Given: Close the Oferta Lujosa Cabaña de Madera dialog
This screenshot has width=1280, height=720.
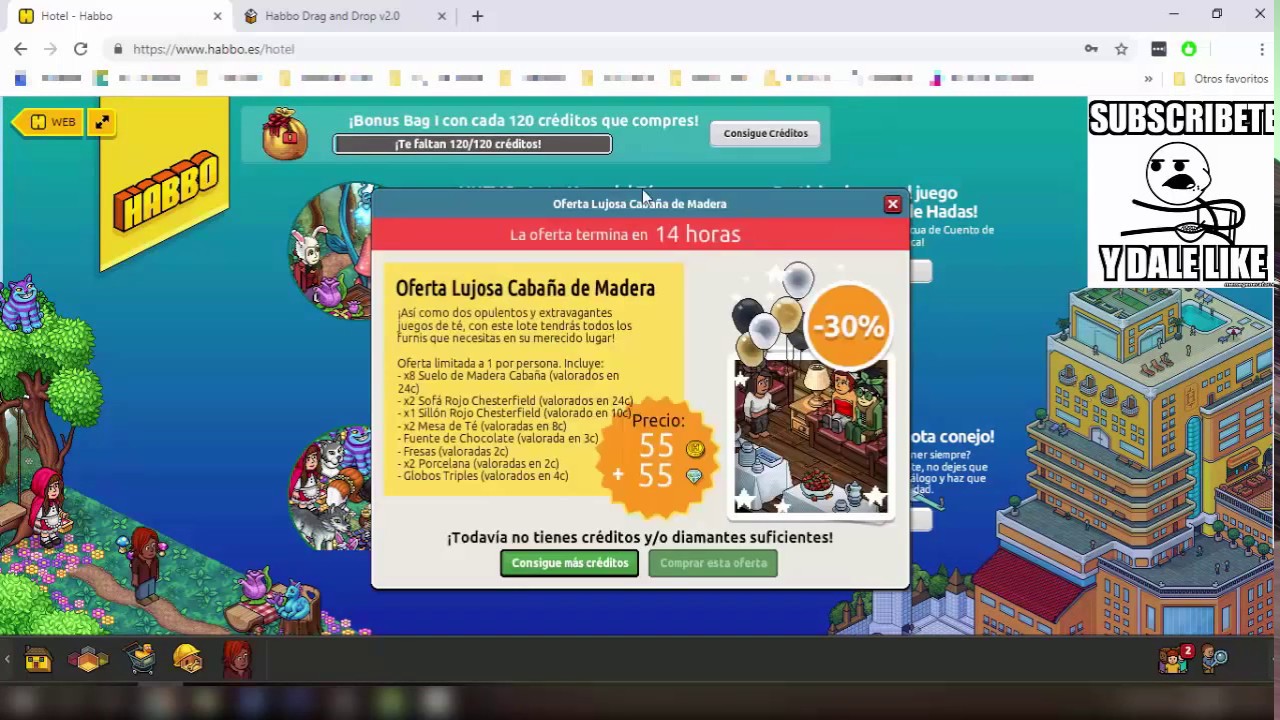Looking at the screenshot, I should coord(892,204).
